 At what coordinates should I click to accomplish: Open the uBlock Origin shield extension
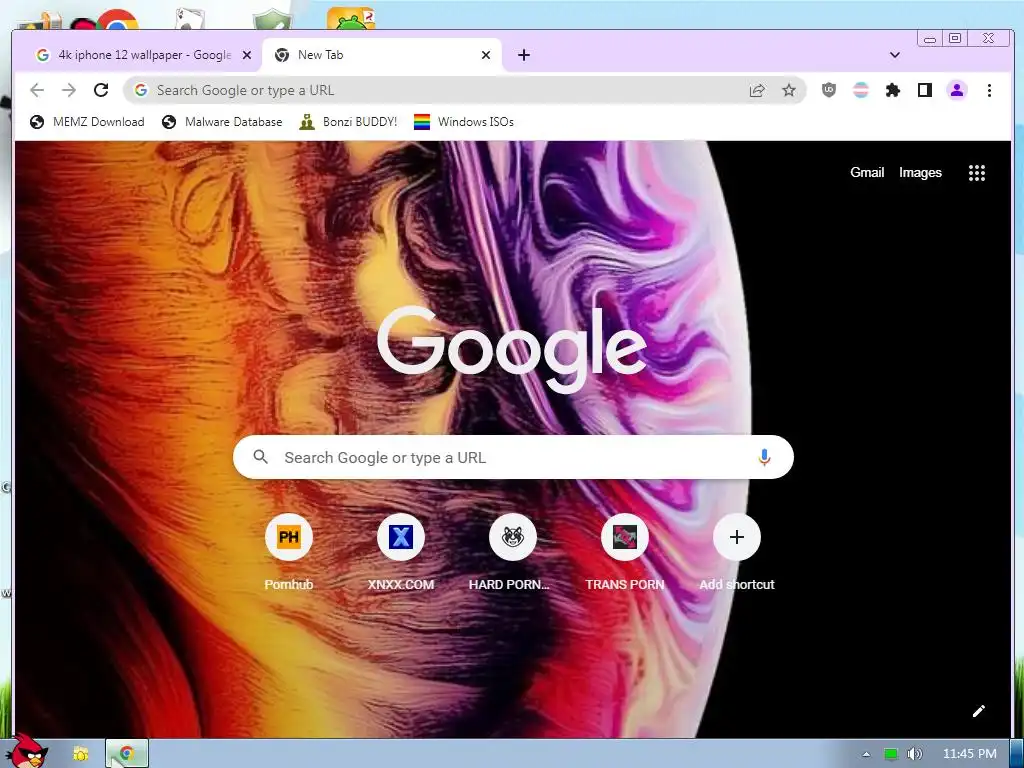(x=829, y=90)
